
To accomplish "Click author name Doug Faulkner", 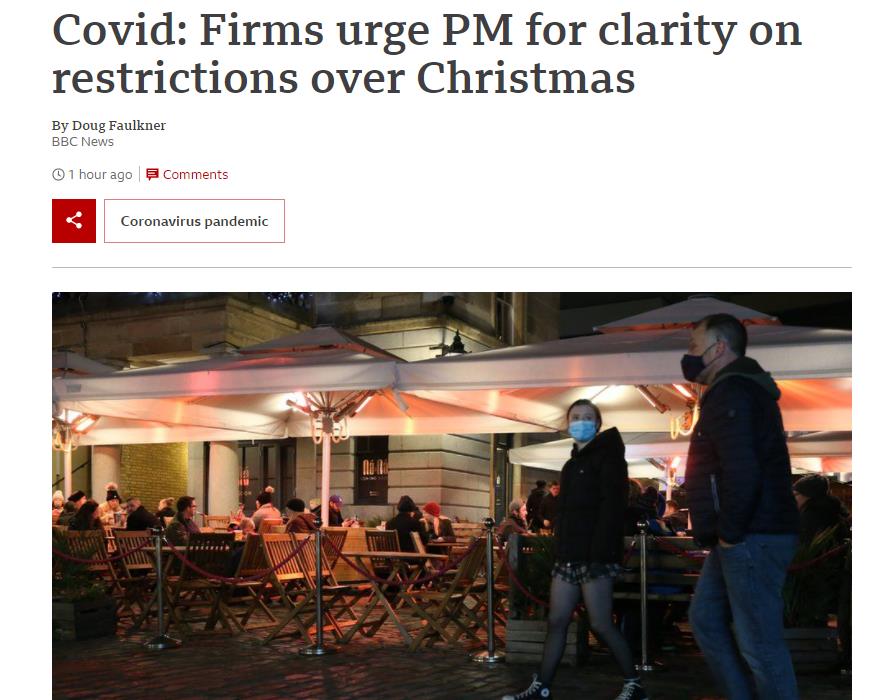I will (x=119, y=125).
